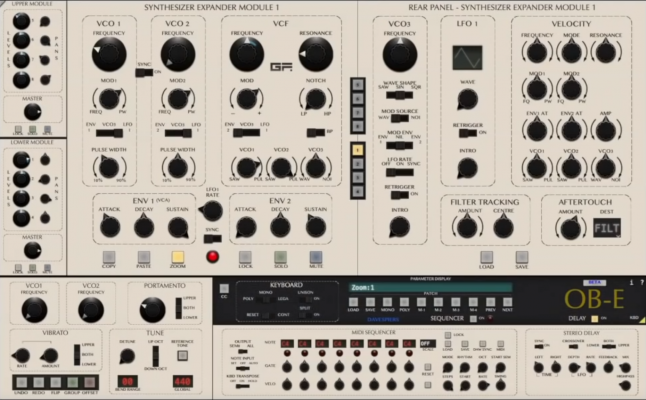Screen dimensions: 646x400
Task: Click the VCO3 WAVE SHAPE selector switch
Action: (400, 95)
